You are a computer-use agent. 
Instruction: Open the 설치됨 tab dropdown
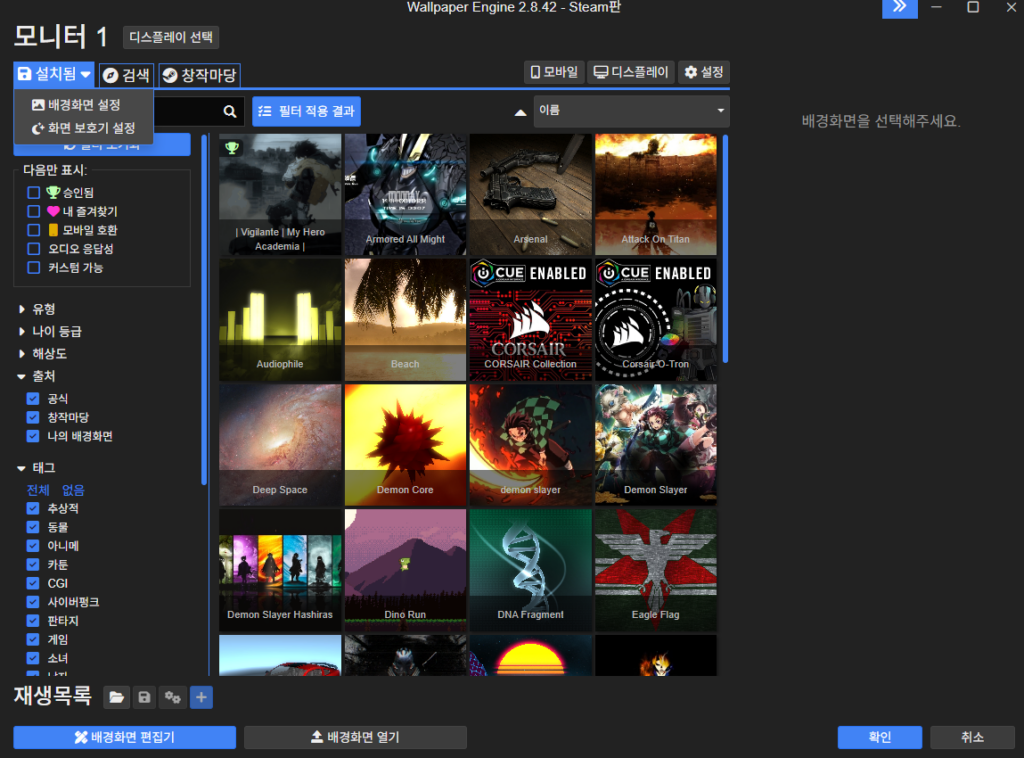click(54, 74)
